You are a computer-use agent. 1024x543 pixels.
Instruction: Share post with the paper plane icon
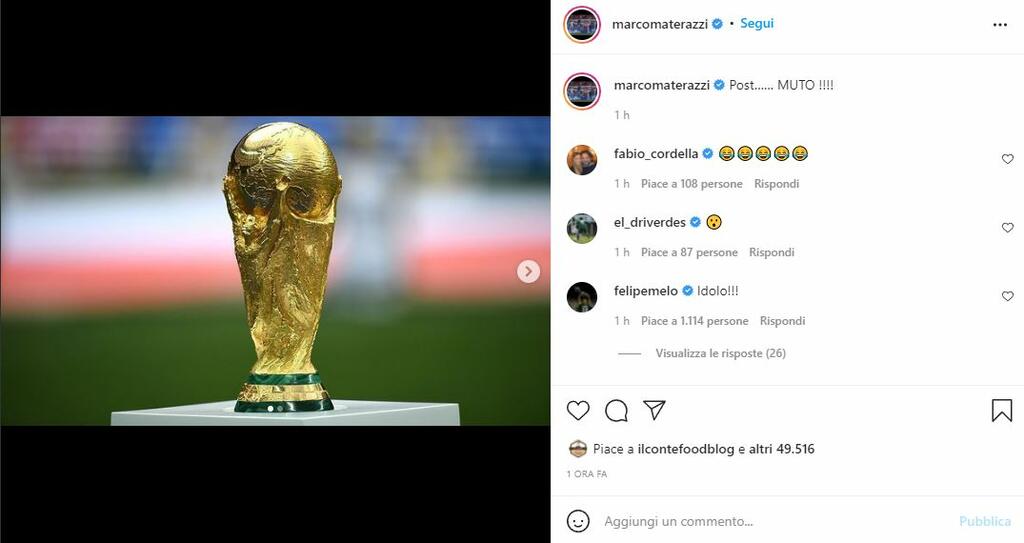point(654,410)
